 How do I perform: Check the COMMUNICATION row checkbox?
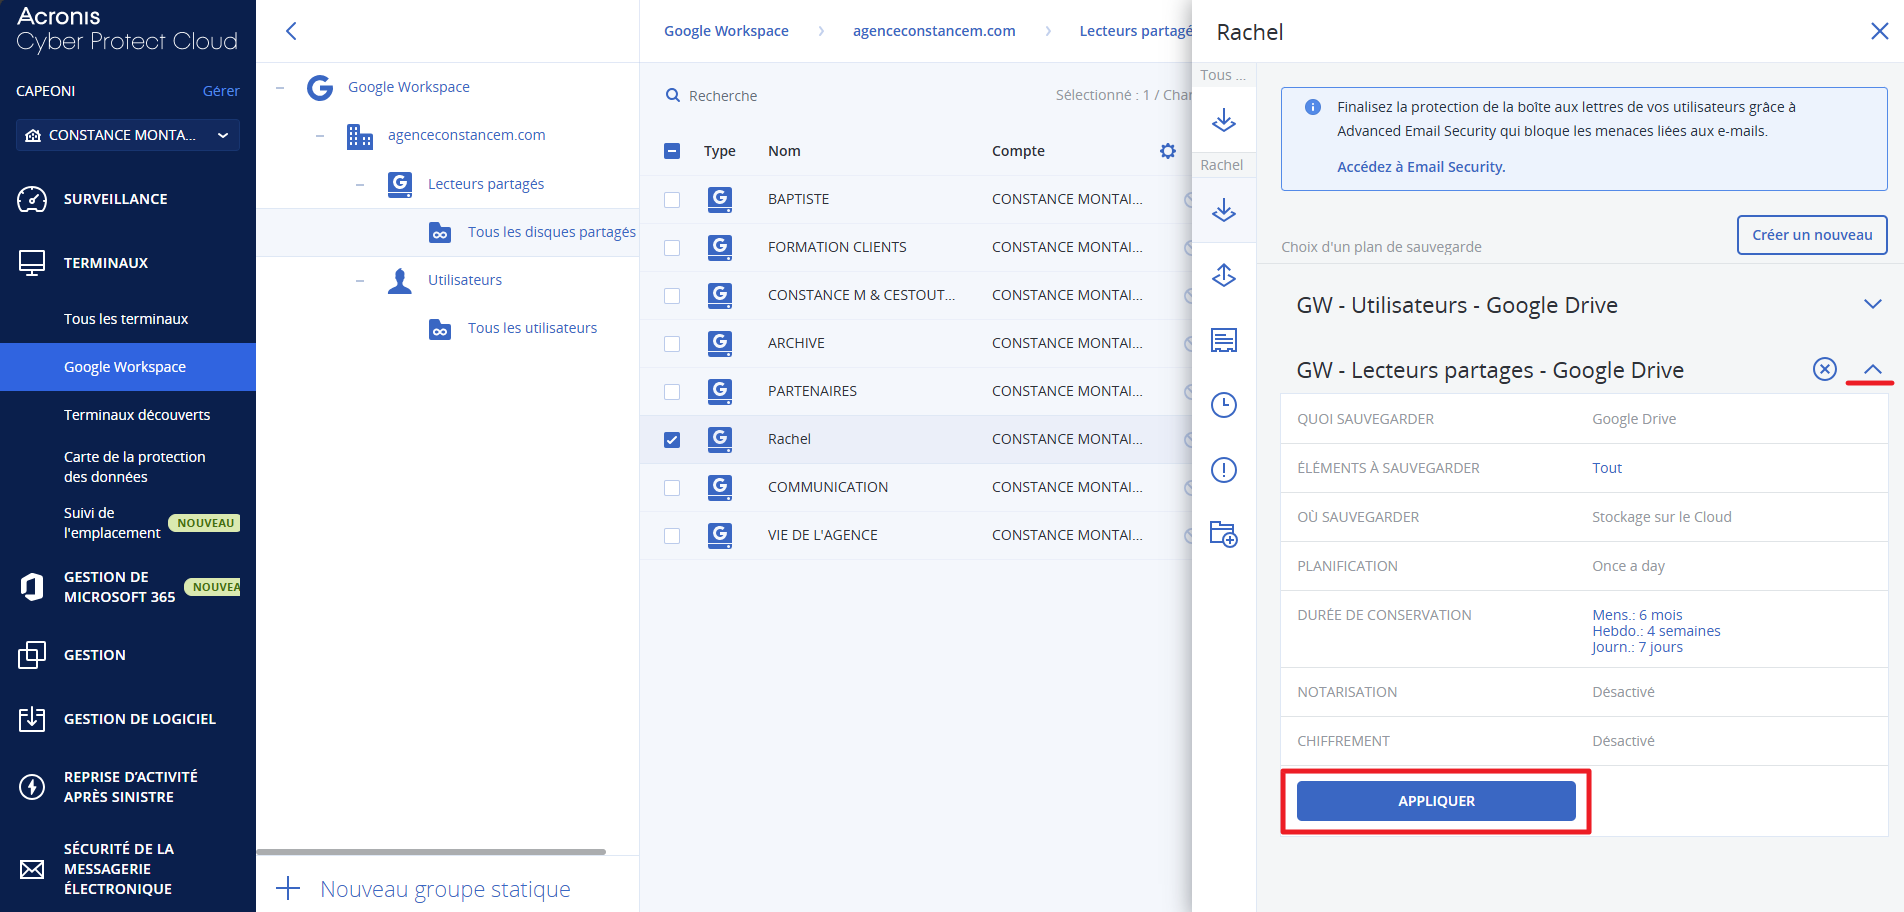(672, 488)
